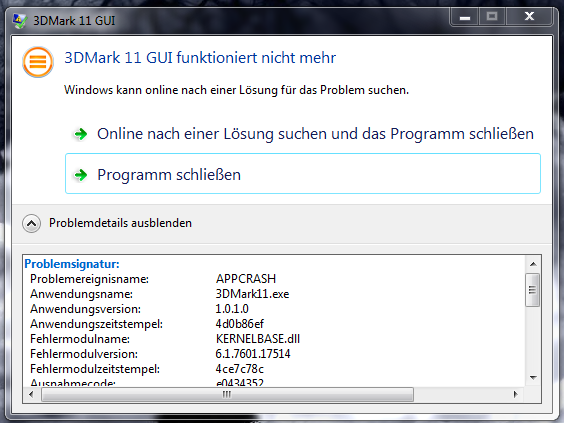The height and width of the screenshot is (423, 564).
Task: Click the APPCRASH value
Action: click(246, 279)
